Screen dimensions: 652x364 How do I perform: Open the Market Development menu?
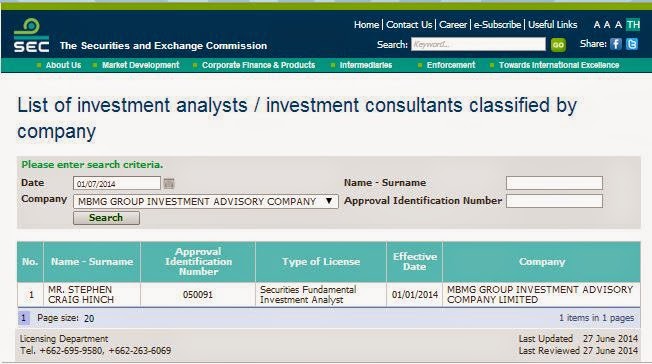[141, 65]
